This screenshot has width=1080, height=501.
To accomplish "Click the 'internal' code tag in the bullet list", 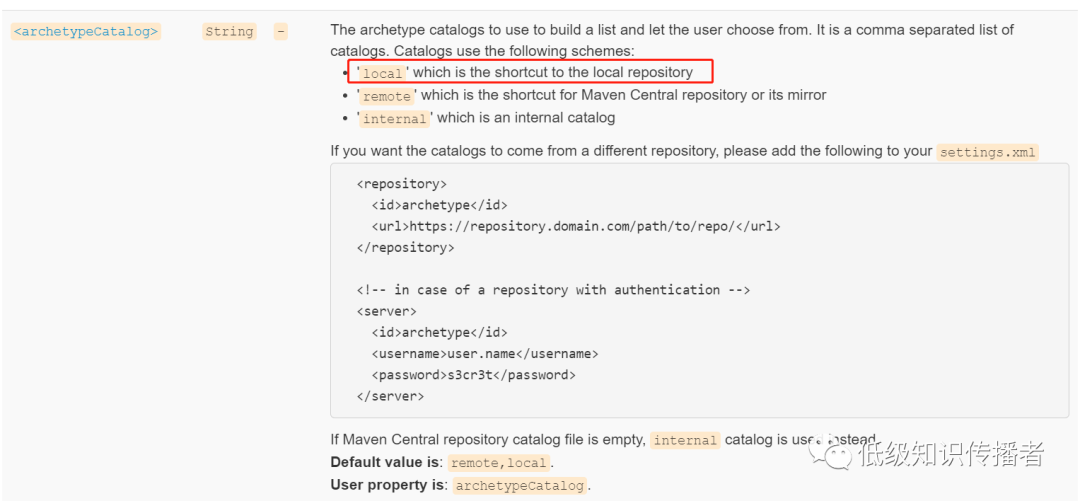I will point(394,118).
